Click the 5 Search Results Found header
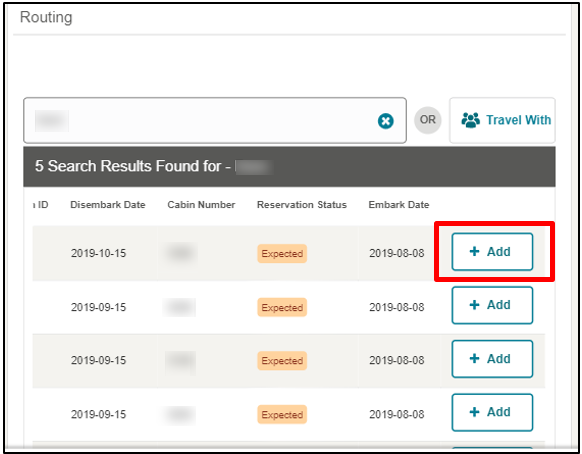The width and height of the screenshot is (582, 454). point(289,166)
